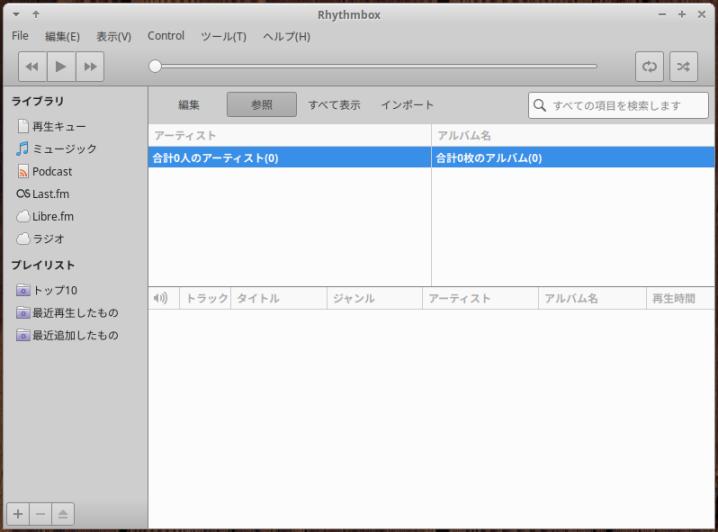Click the previous track button
The width and height of the screenshot is (718, 532).
click(x=33, y=67)
